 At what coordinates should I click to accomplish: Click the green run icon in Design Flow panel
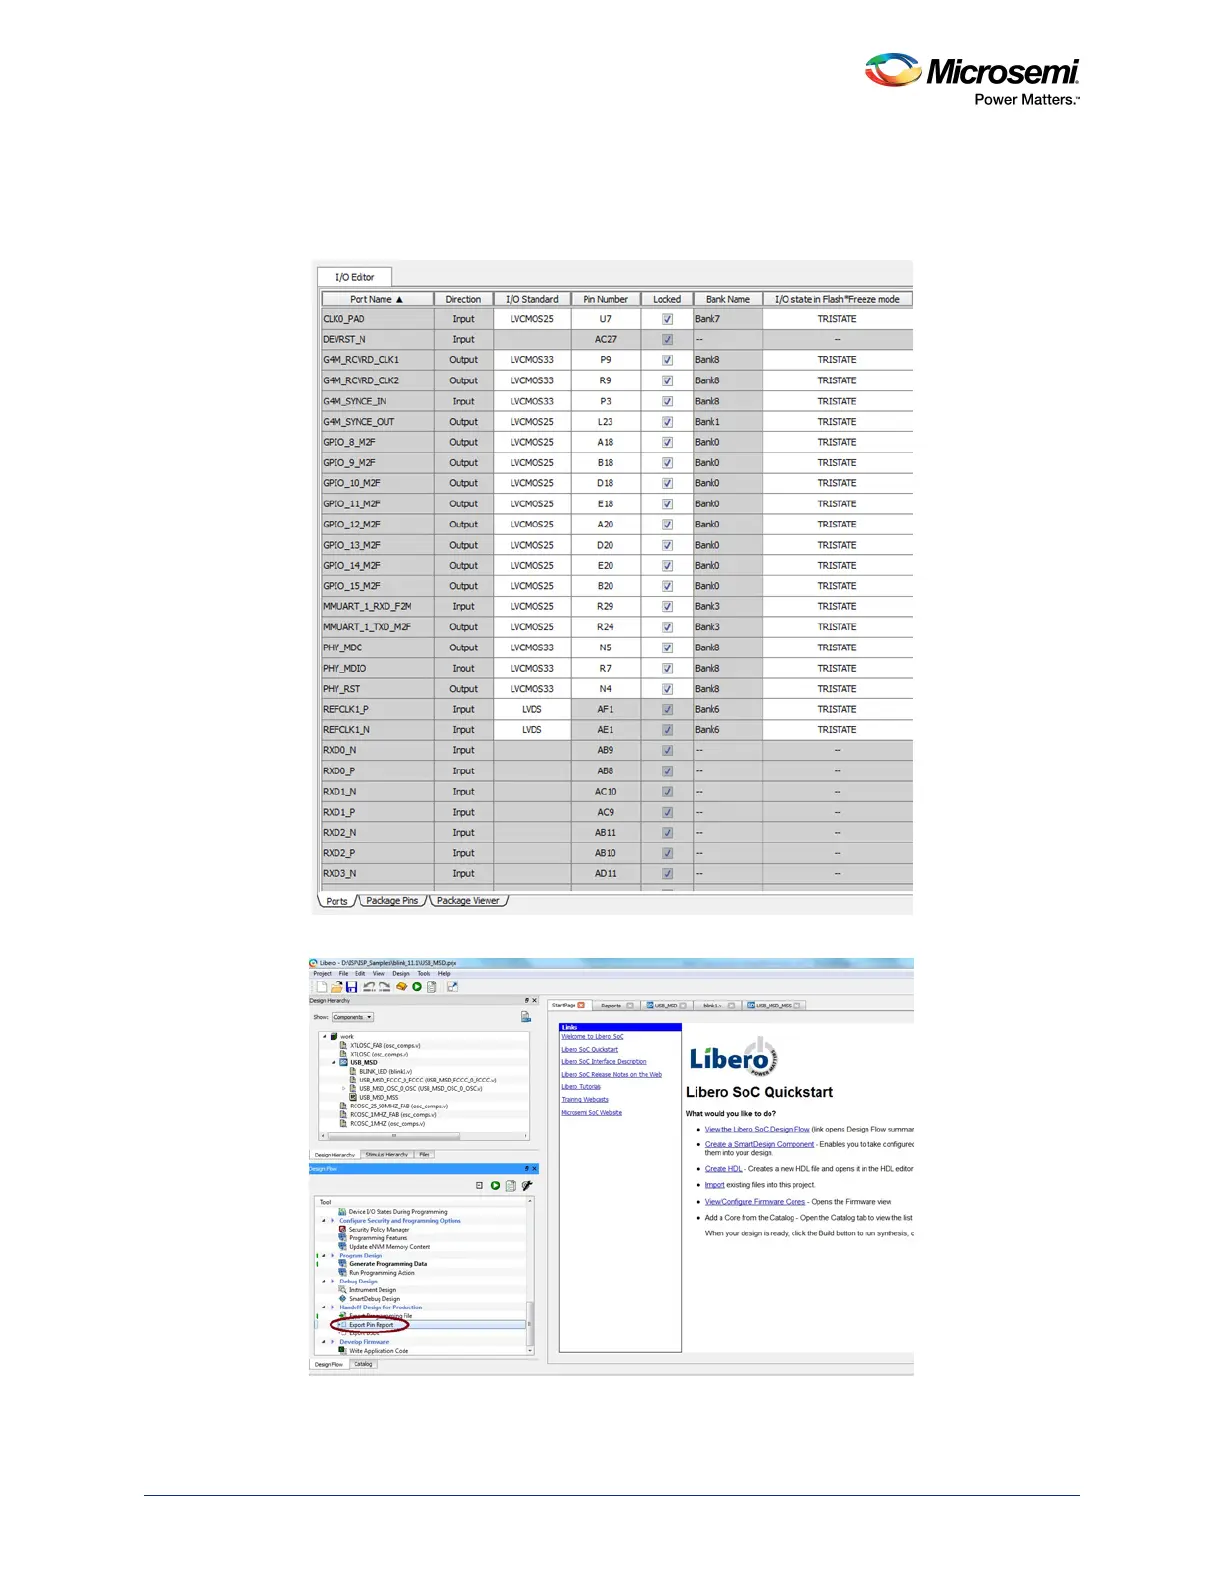click(x=495, y=1186)
